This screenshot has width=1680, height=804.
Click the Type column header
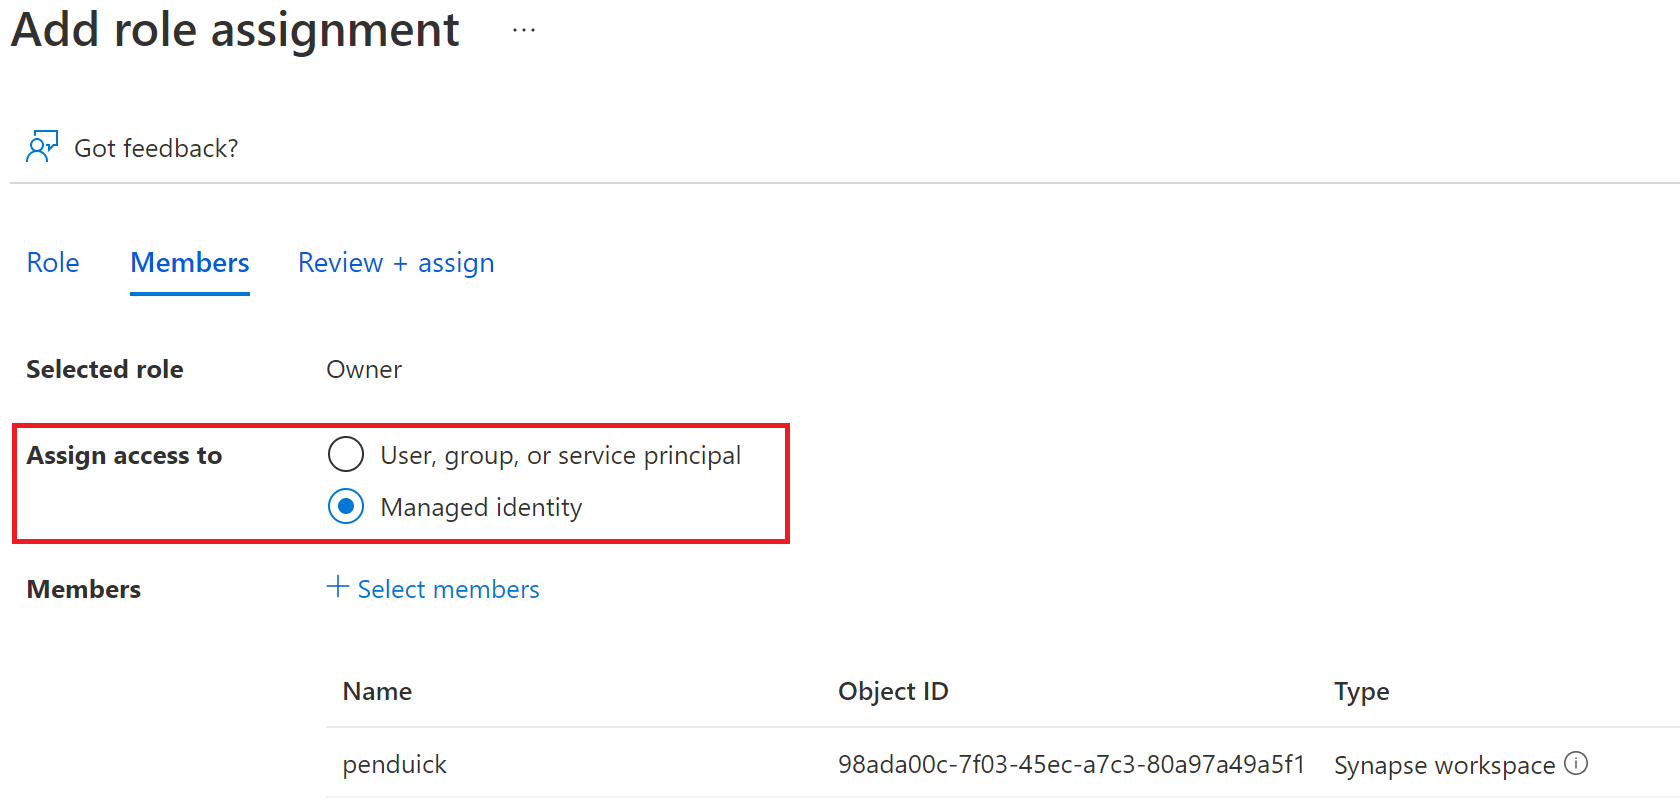click(x=1361, y=691)
